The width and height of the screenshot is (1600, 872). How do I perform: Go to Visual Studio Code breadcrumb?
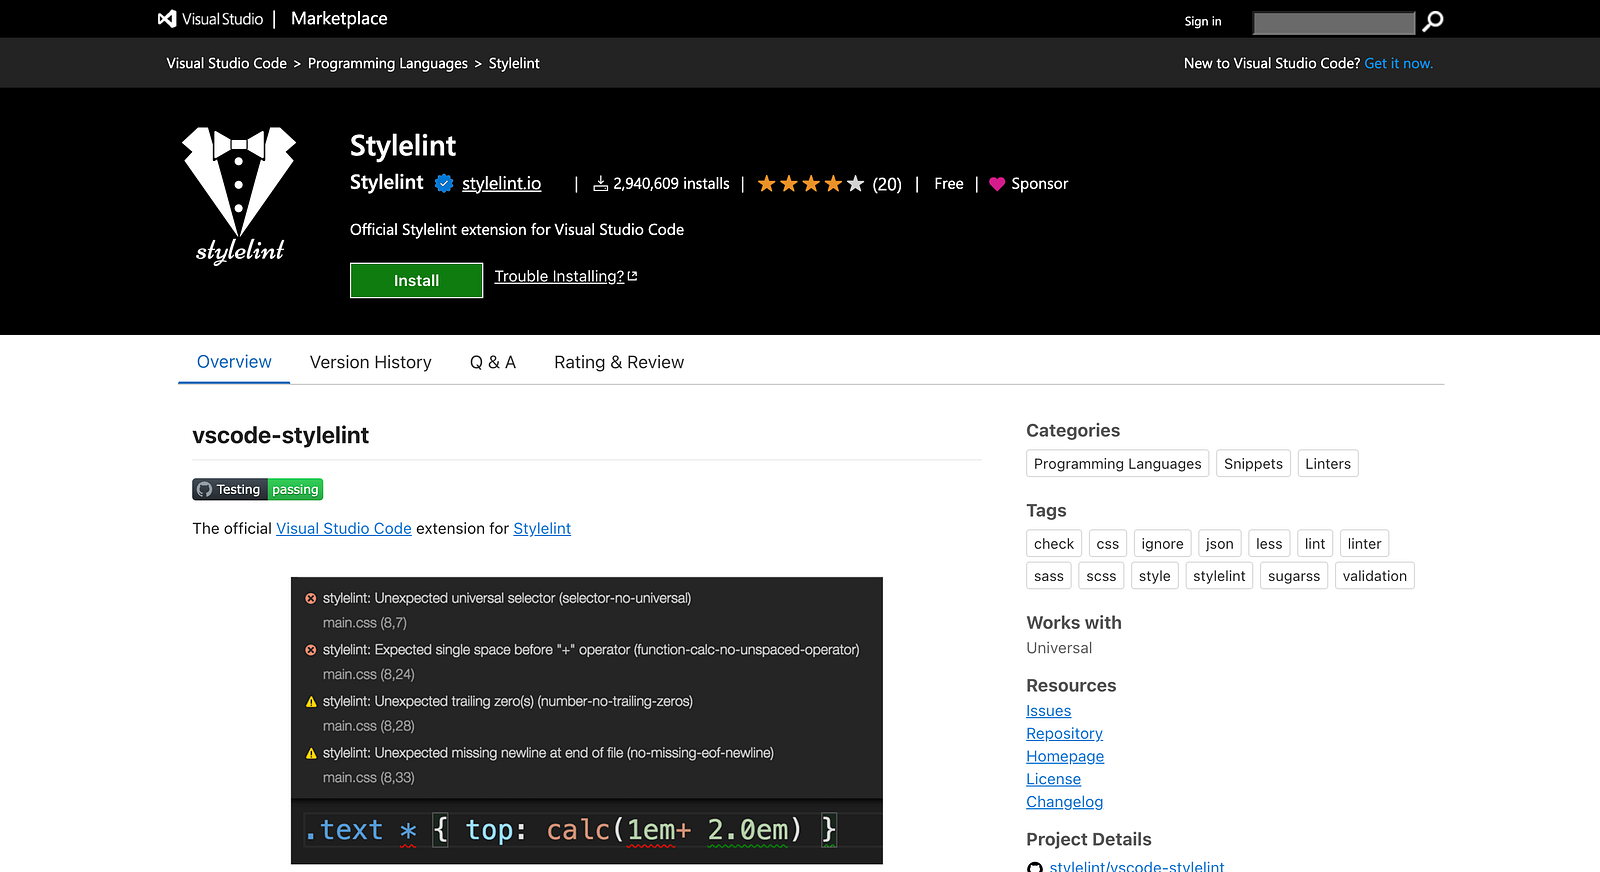227,63
